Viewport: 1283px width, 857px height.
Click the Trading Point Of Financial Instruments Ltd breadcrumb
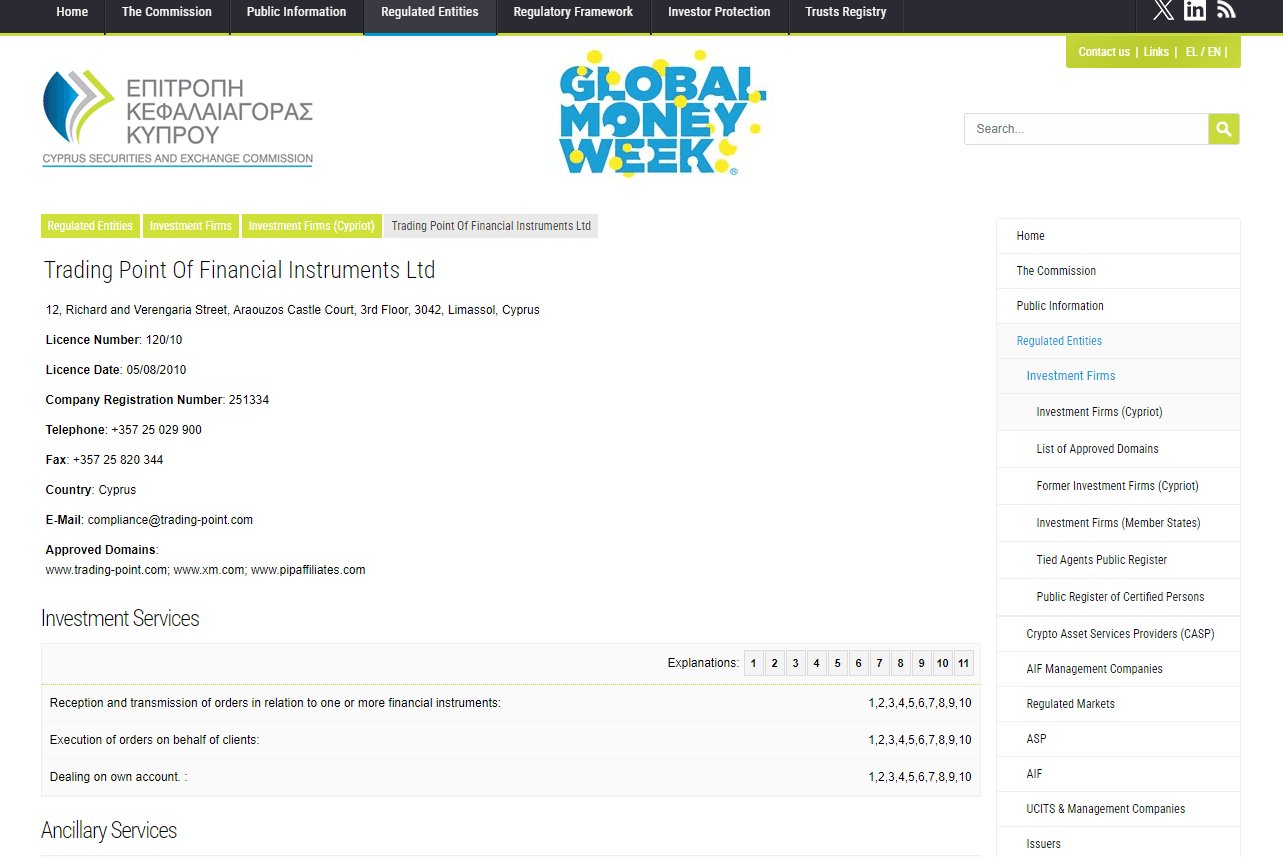tap(491, 226)
